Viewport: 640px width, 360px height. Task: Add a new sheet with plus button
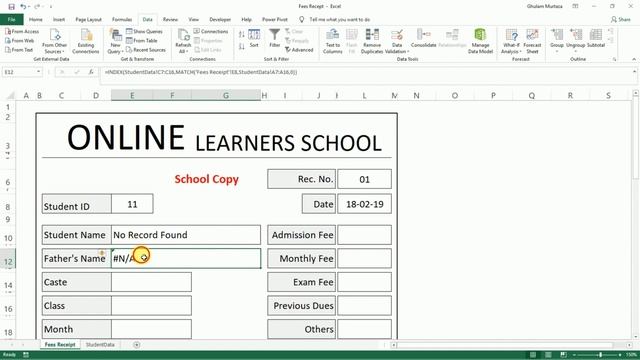pyautogui.click(x=137, y=345)
